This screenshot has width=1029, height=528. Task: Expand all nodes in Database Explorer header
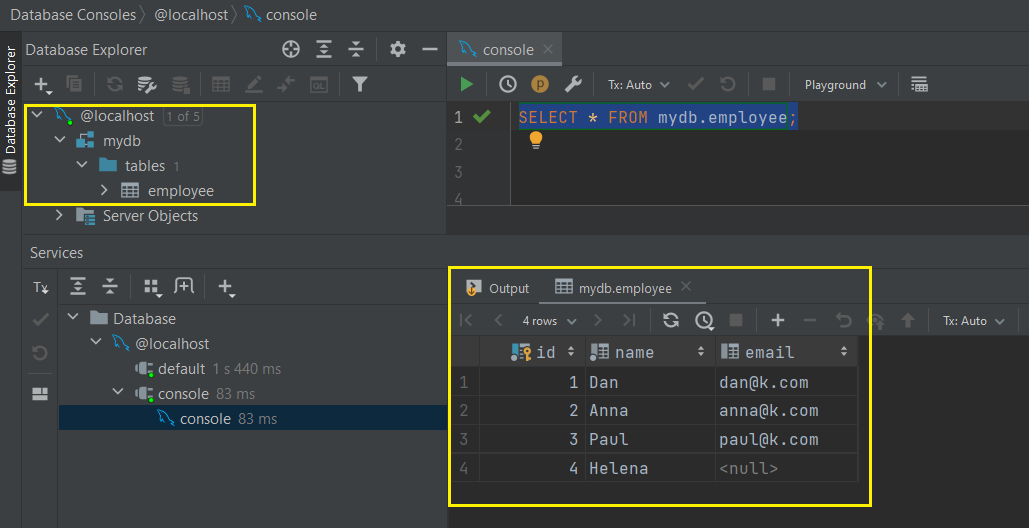pyautogui.click(x=324, y=49)
